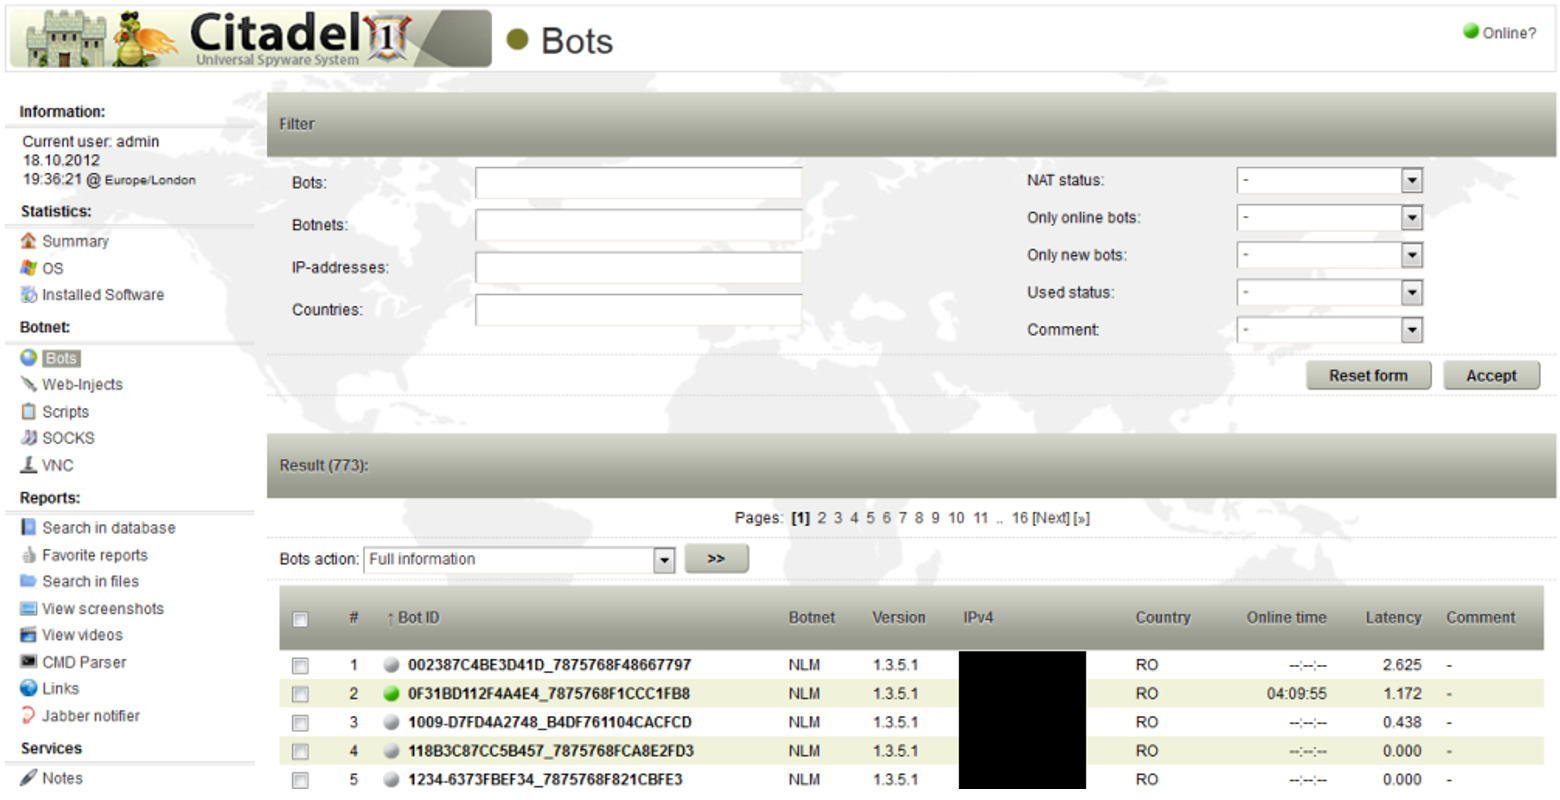
Task: Open bot 002387C4BE3D41D_7875768F48667797
Action: tap(549, 665)
